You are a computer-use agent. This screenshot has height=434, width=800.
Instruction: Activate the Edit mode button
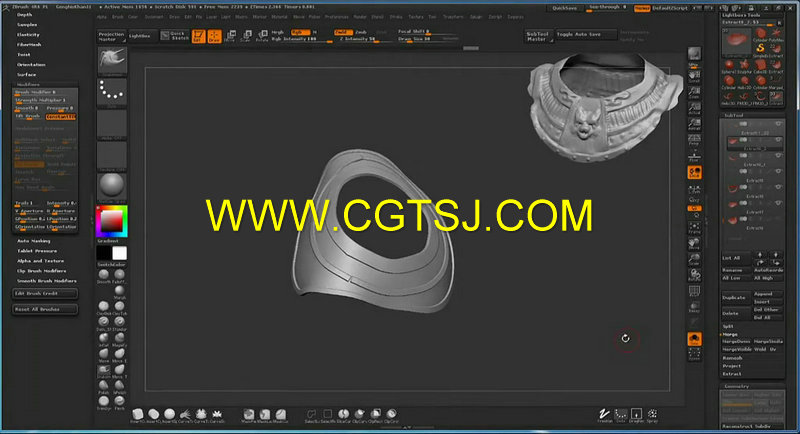pyautogui.click(x=198, y=36)
